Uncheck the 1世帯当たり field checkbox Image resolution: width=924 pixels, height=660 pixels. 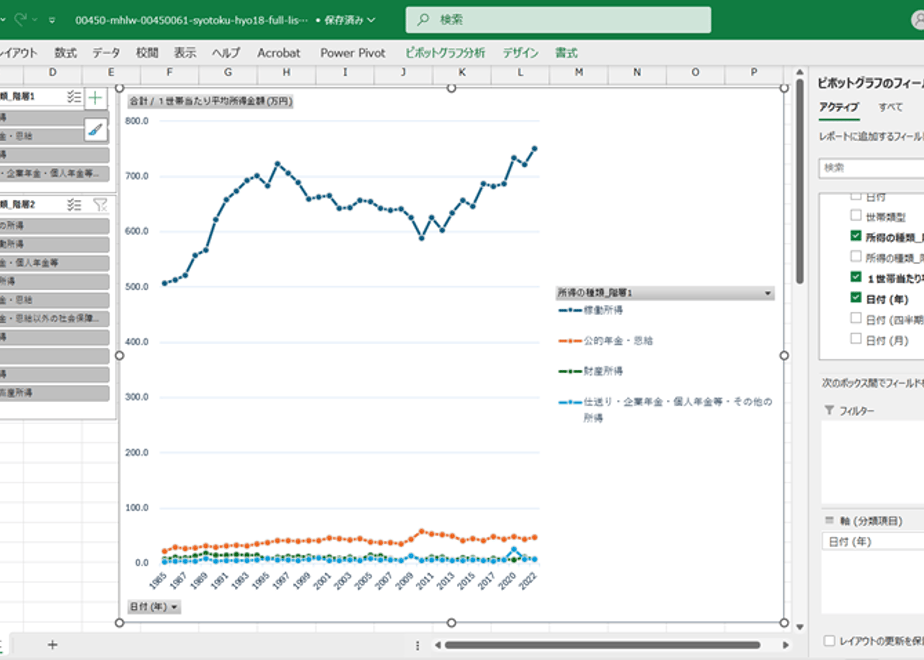coord(856,277)
